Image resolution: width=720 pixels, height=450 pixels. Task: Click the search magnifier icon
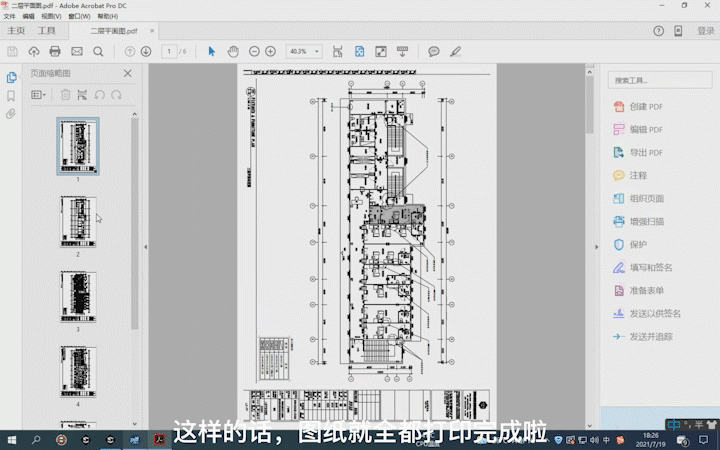pos(98,51)
